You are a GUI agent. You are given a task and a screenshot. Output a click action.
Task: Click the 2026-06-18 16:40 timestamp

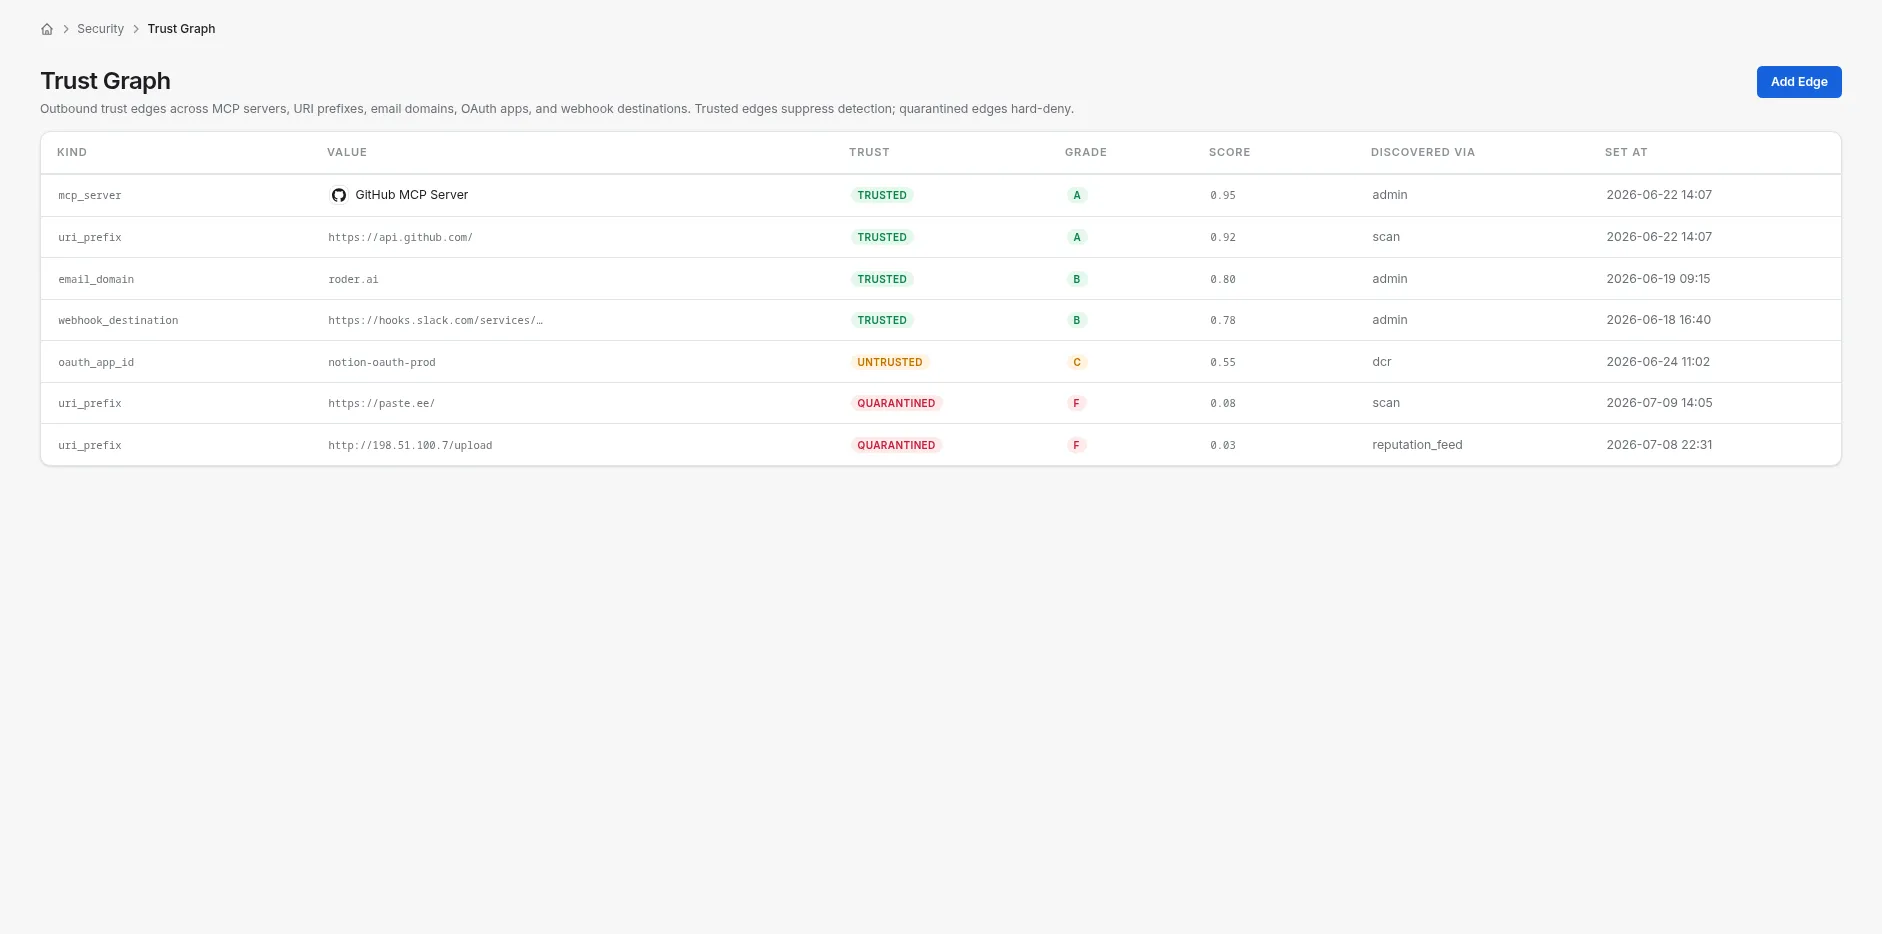click(x=1659, y=320)
